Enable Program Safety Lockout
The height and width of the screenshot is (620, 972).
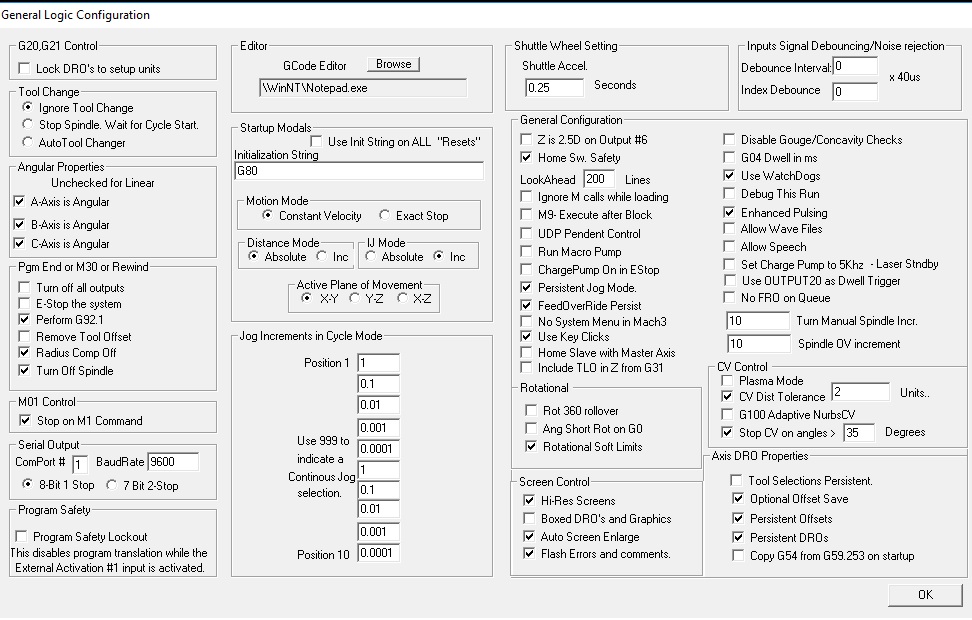22,536
